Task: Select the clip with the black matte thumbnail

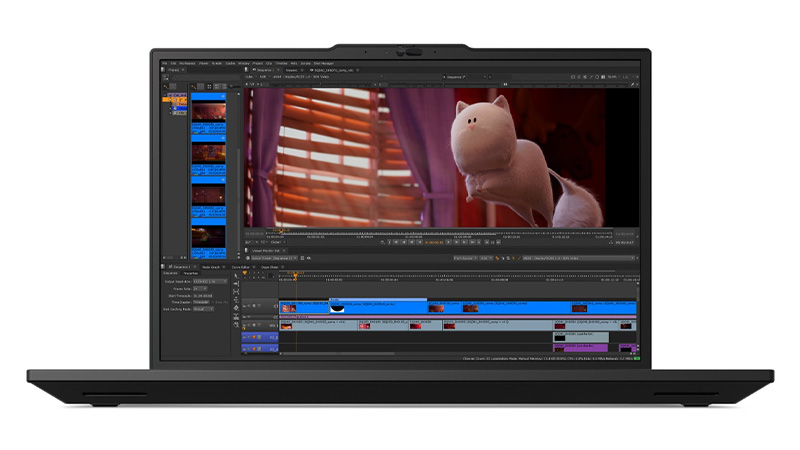Action: [x=379, y=307]
